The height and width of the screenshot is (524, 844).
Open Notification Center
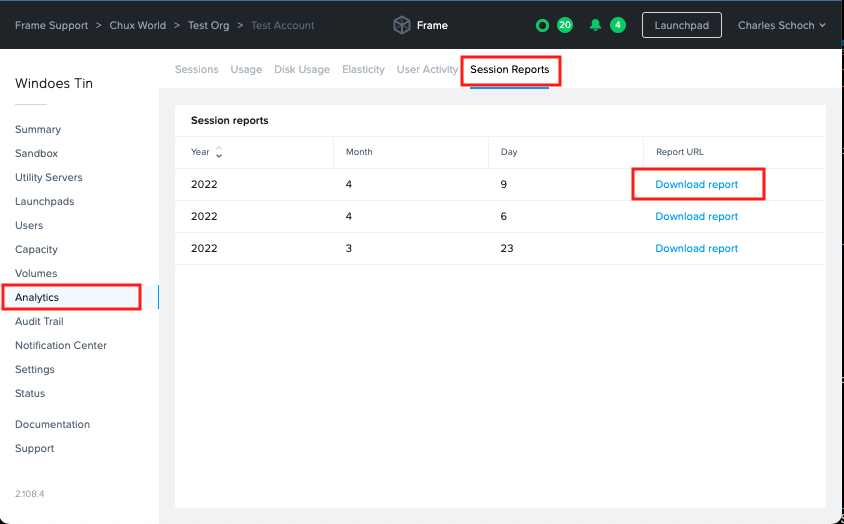click(x=61, y=345)
